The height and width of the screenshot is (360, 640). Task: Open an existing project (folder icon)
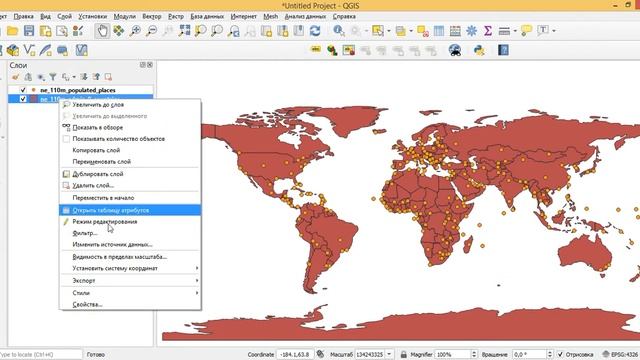pos(13,31)
